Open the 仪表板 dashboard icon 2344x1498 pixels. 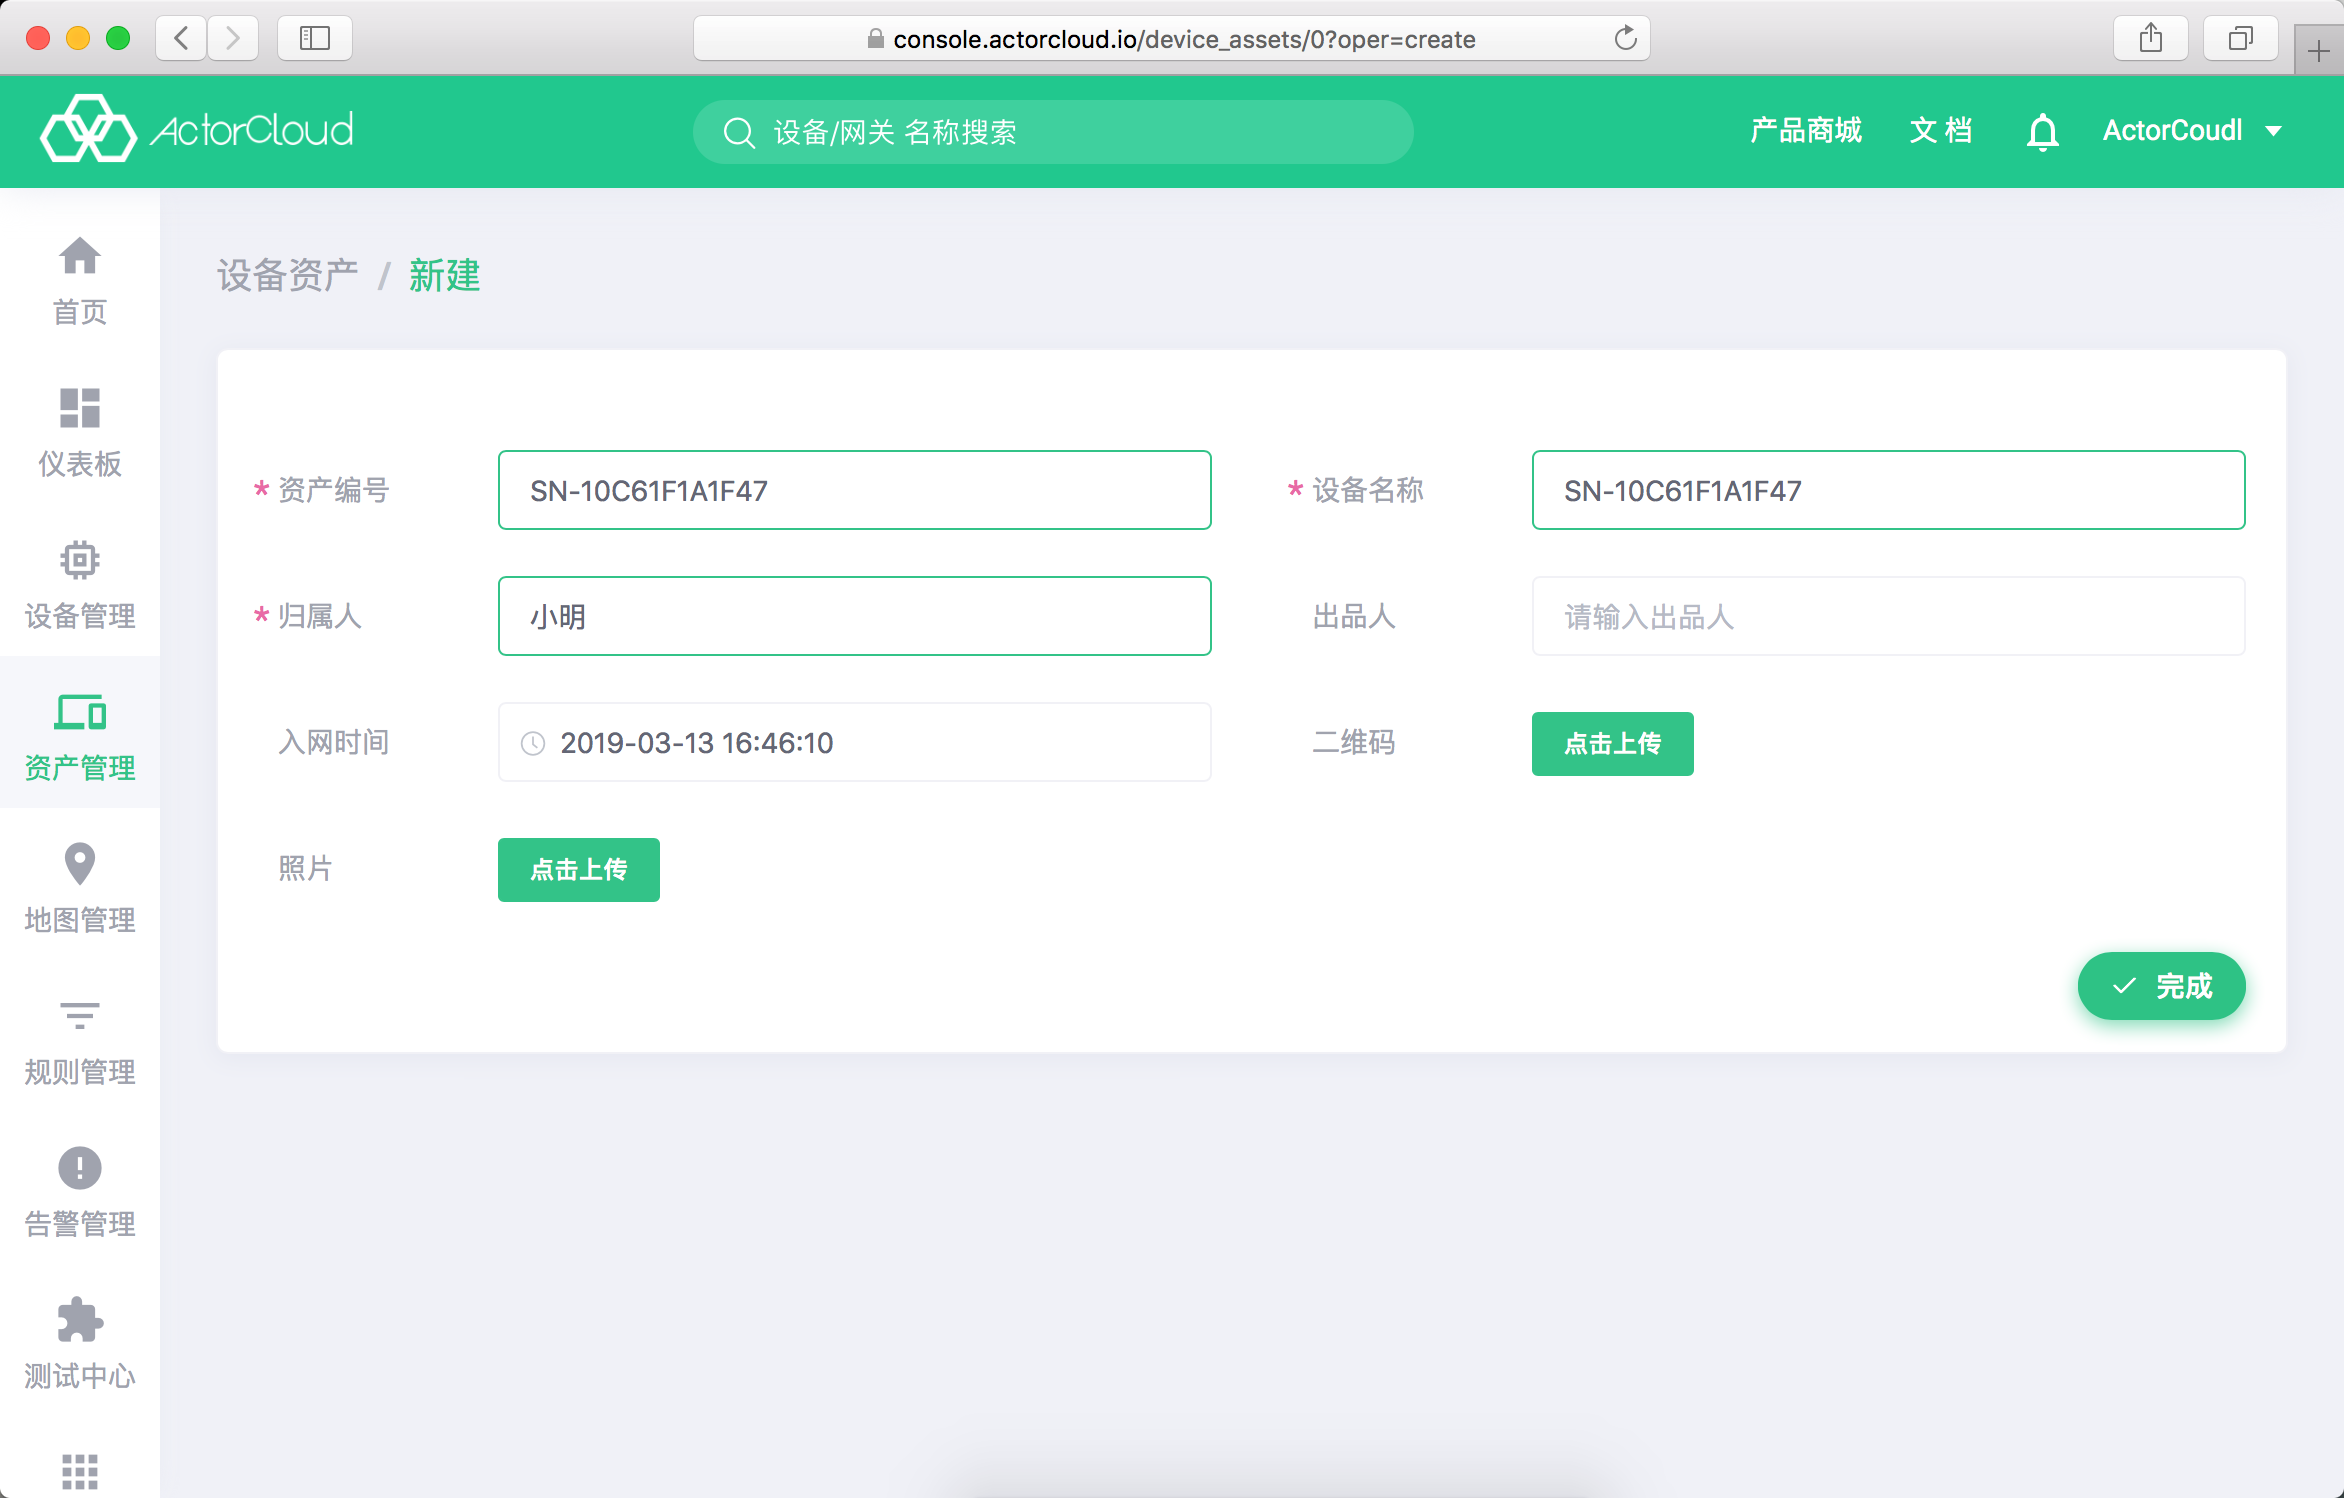(x=80, y=408)
